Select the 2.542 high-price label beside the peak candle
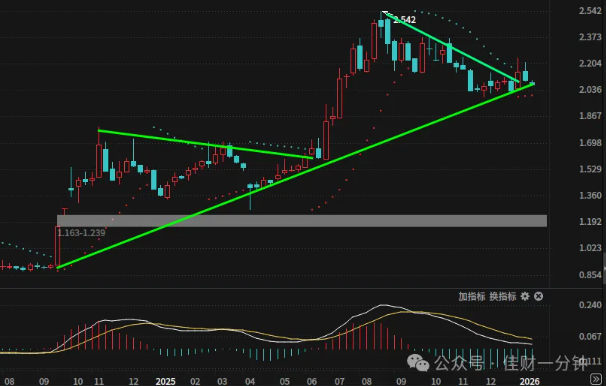 tap(405, 20)
